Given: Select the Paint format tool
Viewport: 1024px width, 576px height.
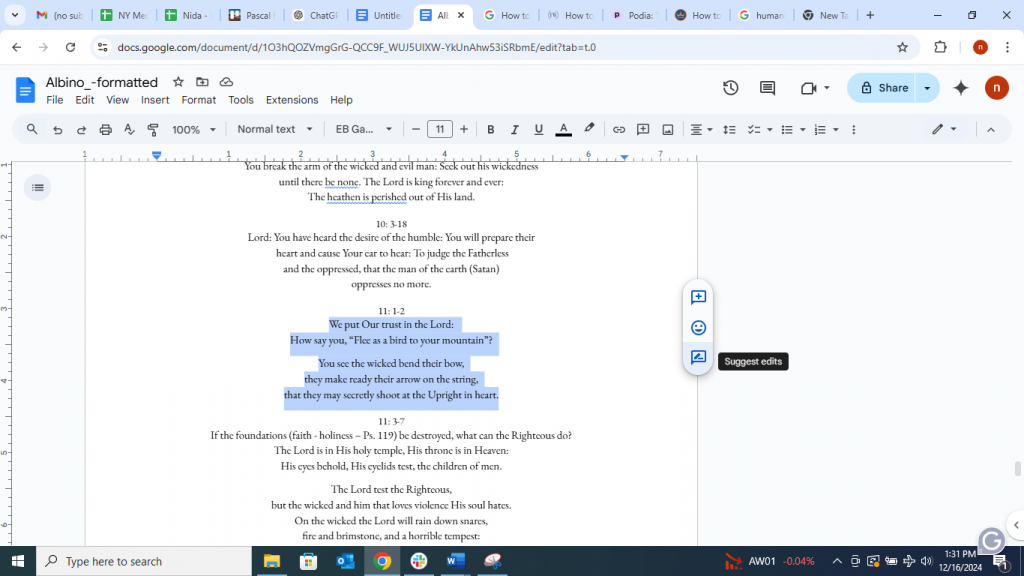Looking at the screenshot, I should click(152, 128).
